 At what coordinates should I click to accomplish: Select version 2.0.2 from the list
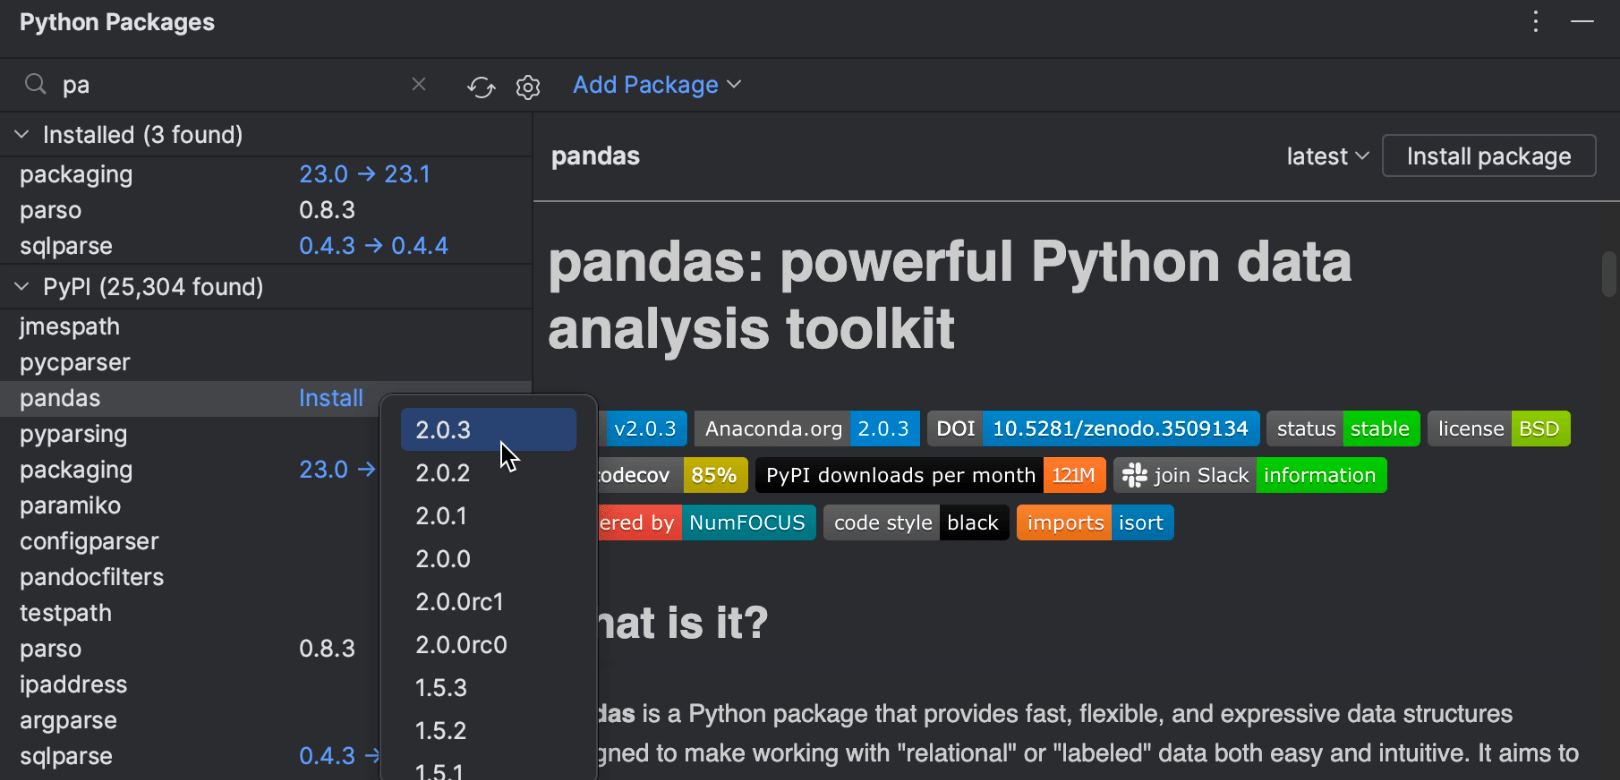[443, 473]
